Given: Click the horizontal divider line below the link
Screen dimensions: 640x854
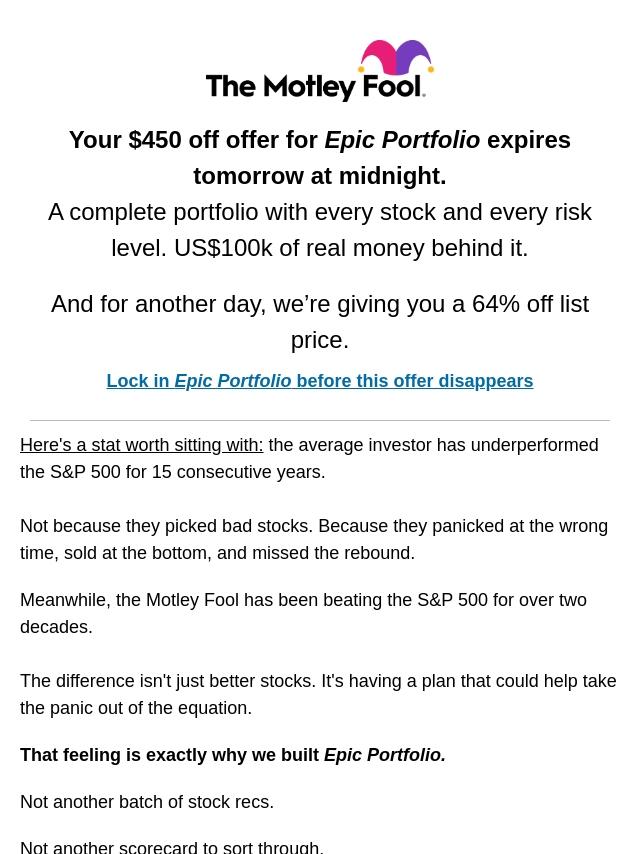Looking at the screenshot, I should (319, 420).
